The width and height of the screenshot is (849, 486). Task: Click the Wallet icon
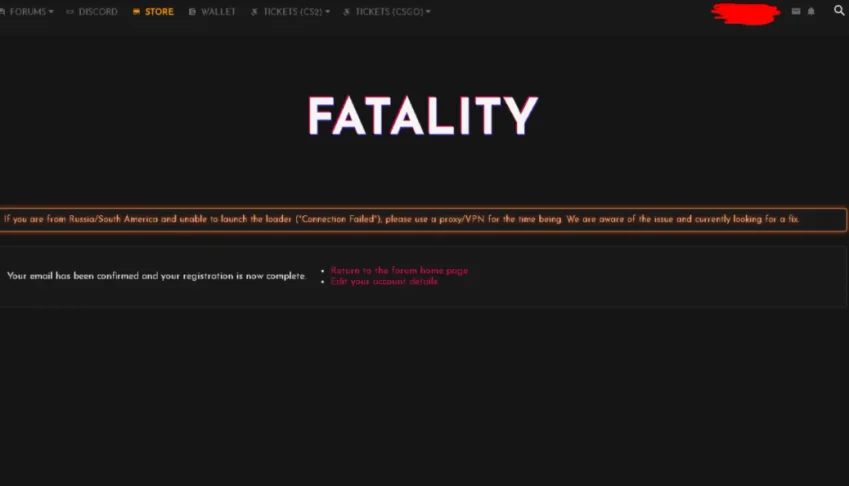tap(192, 12)
